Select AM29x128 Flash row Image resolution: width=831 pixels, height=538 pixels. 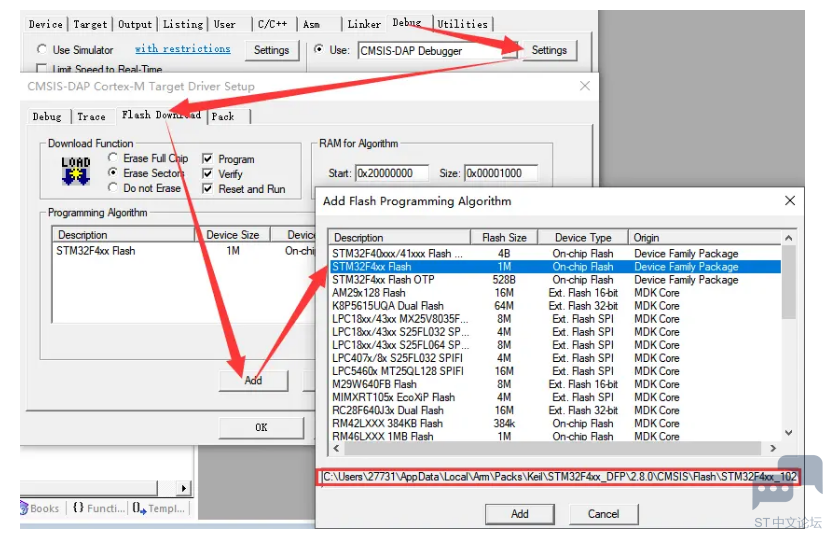pos(555,293)
